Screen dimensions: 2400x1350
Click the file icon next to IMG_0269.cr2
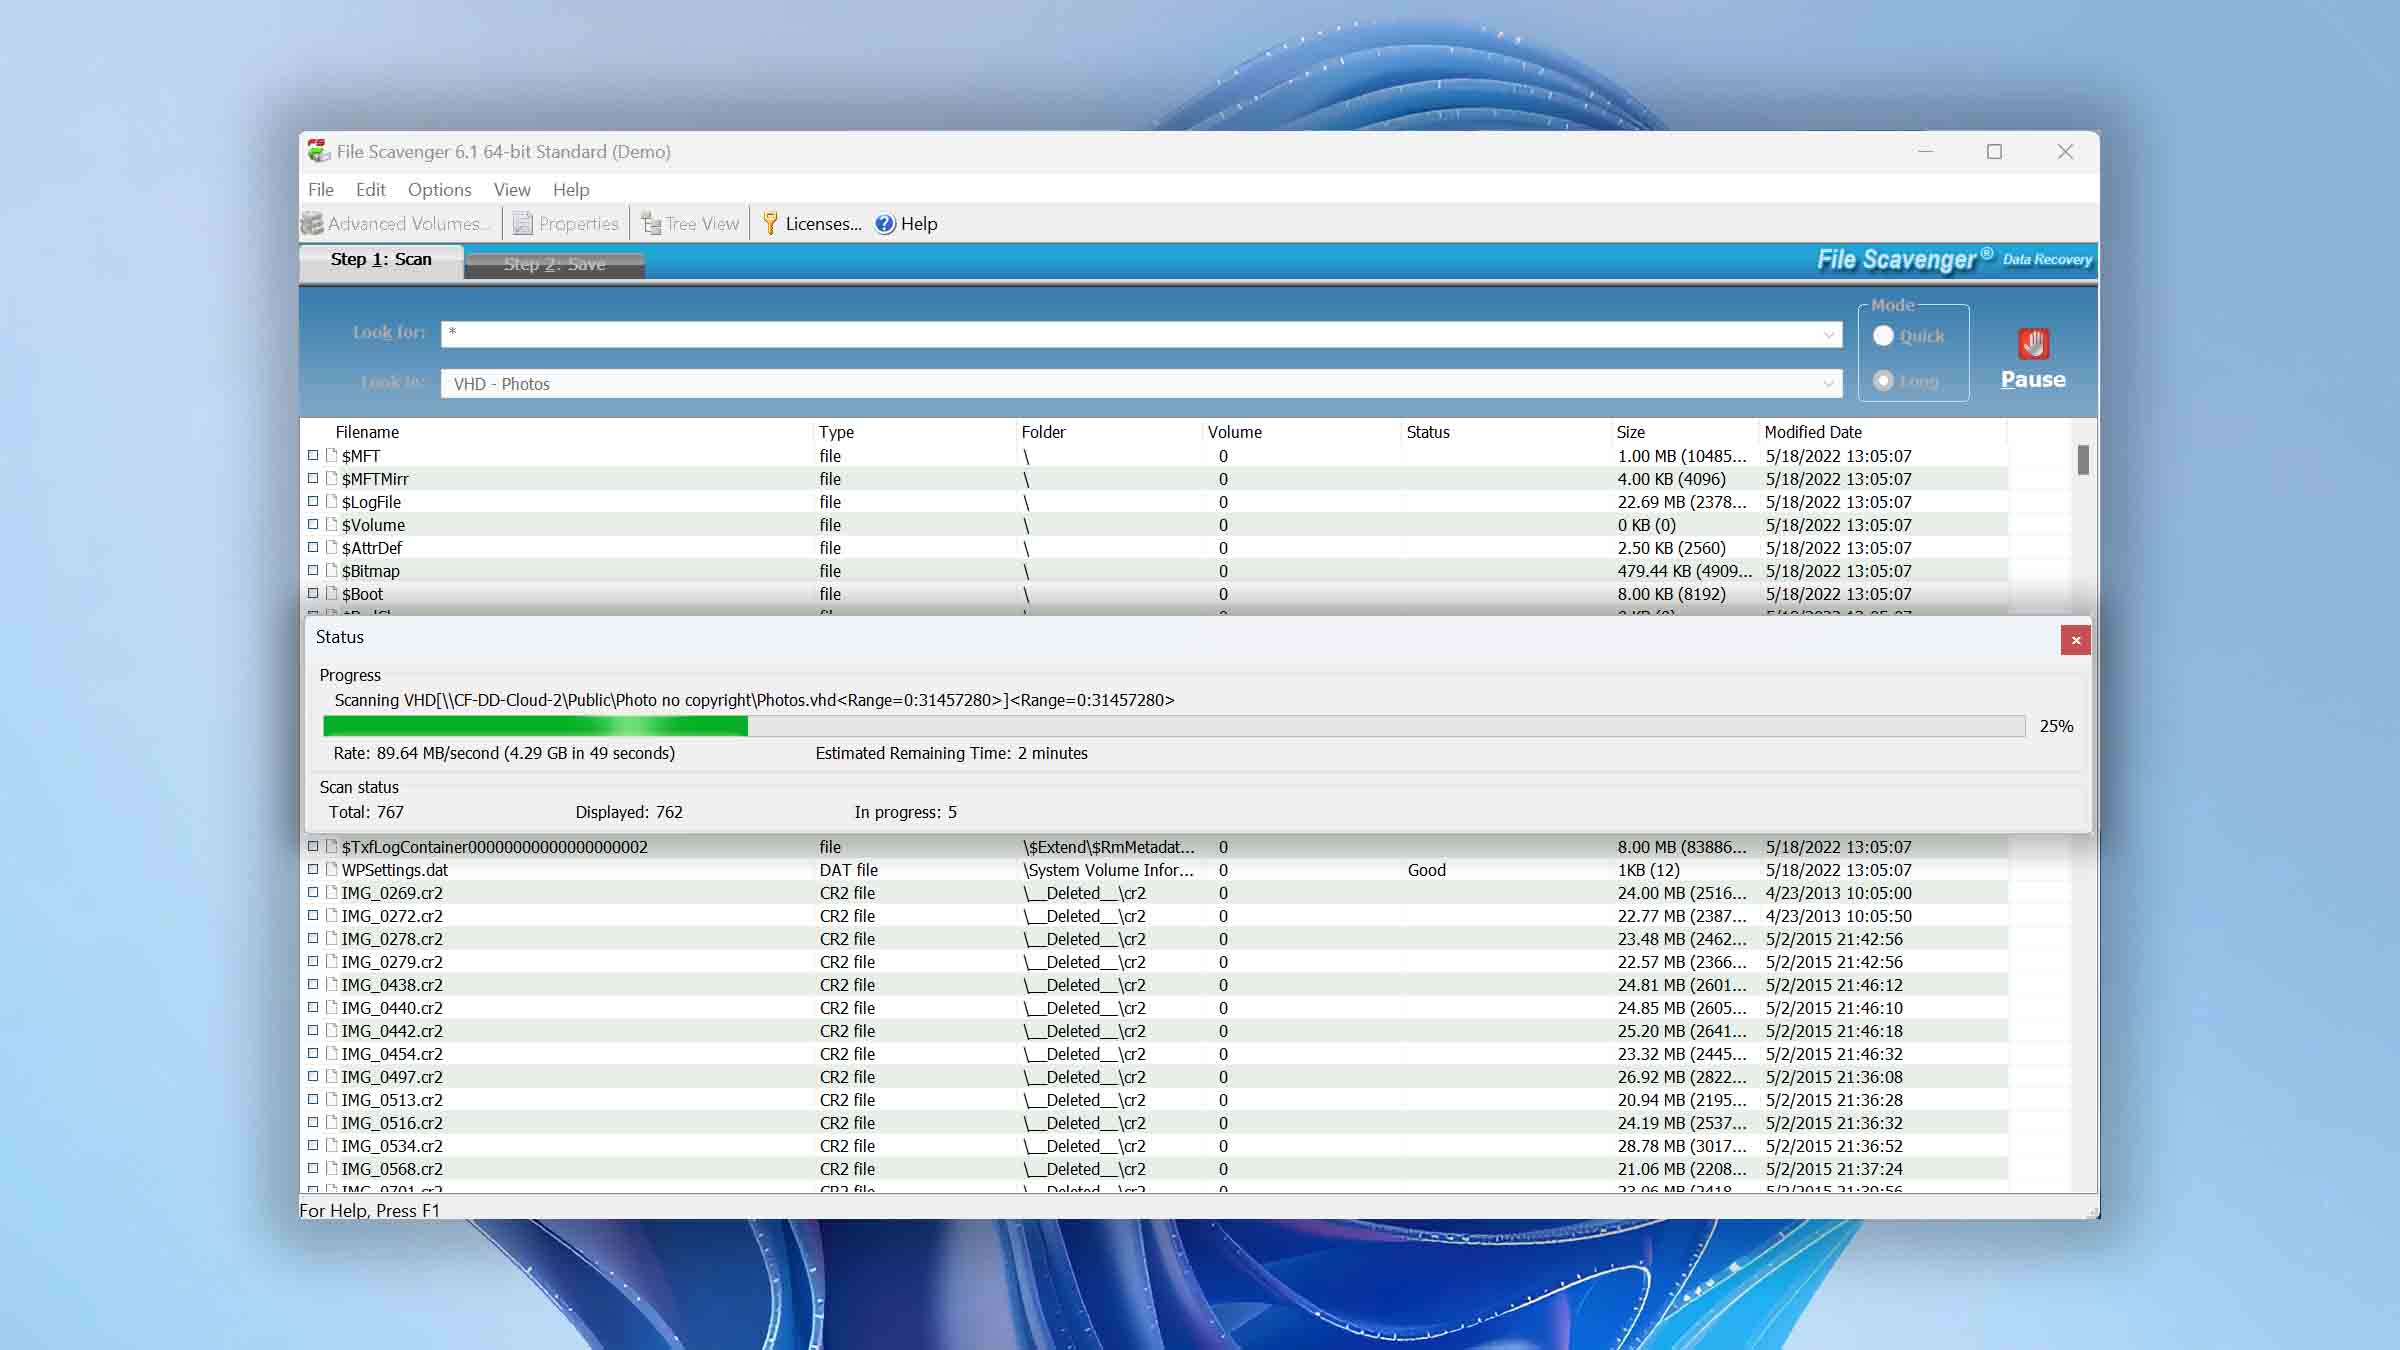point(331,893)
